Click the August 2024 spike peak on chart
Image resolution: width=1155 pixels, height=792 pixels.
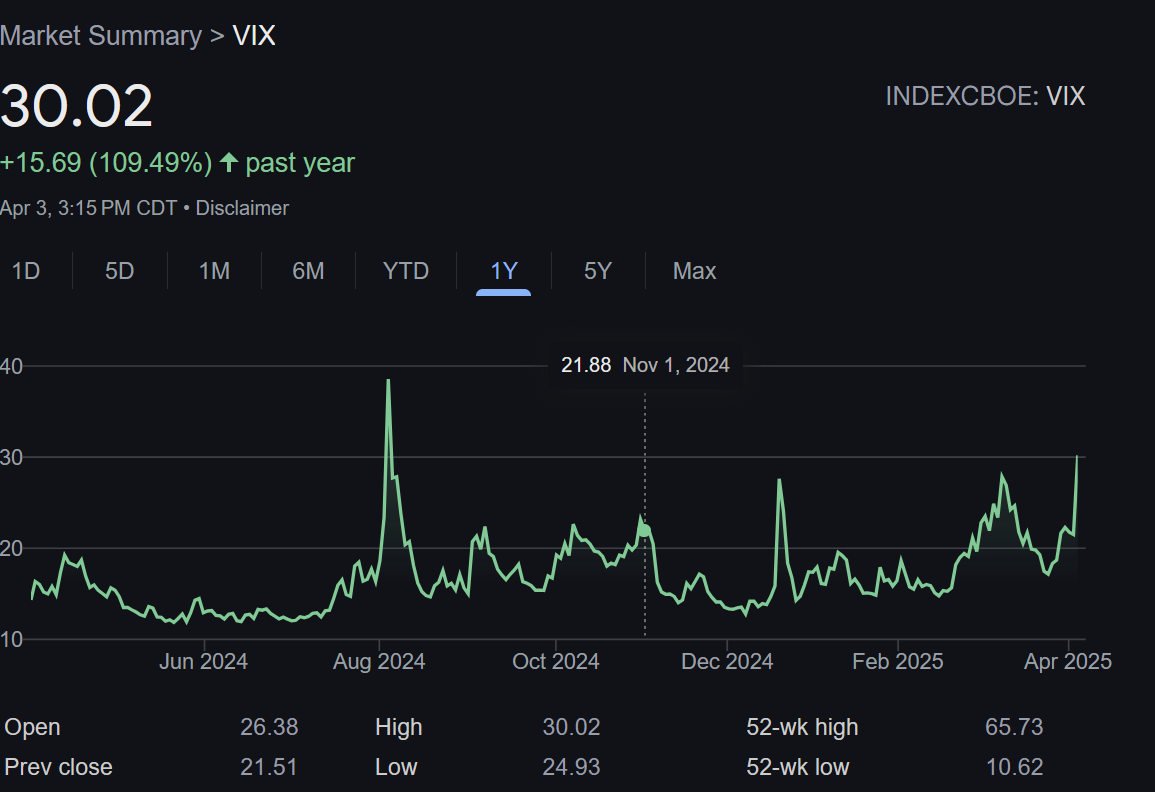coord(388,381)
